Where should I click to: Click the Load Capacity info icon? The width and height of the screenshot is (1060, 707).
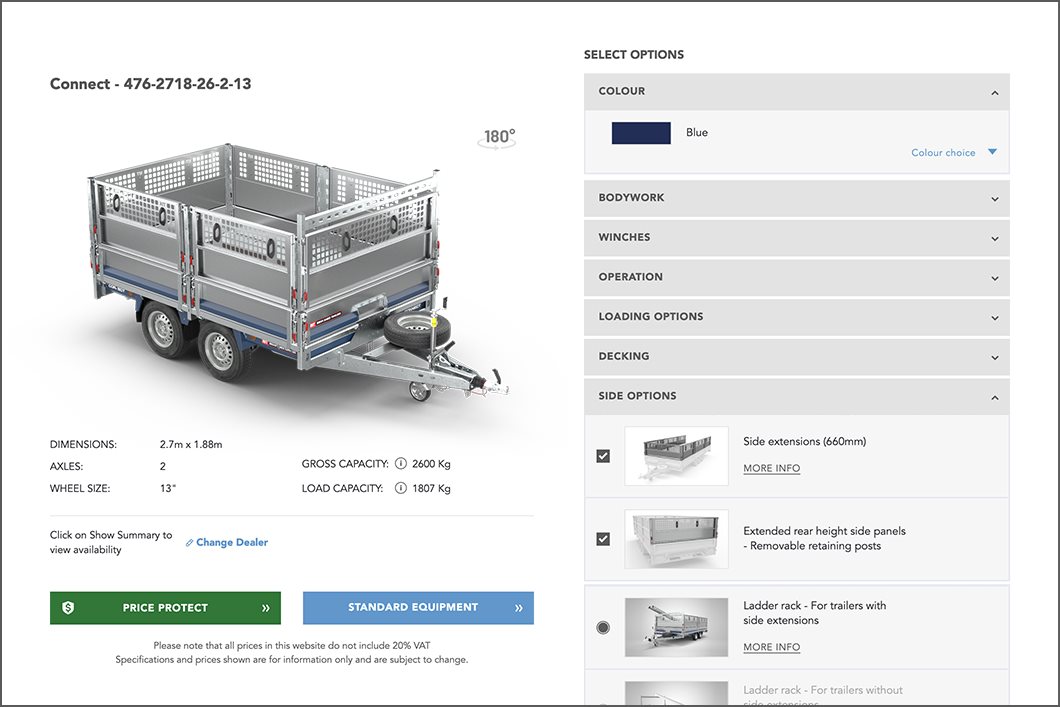(x=401, y=488)
